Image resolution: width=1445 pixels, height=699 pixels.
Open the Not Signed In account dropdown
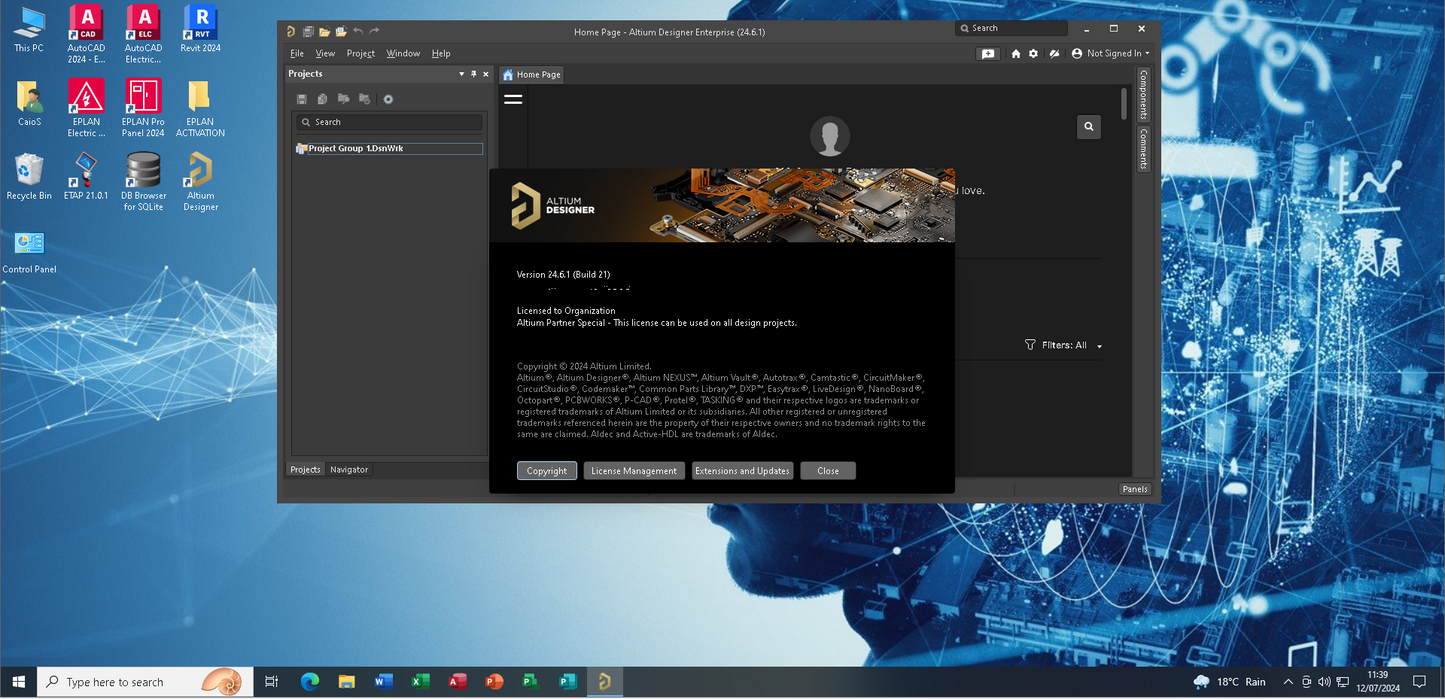point(1110,54)
